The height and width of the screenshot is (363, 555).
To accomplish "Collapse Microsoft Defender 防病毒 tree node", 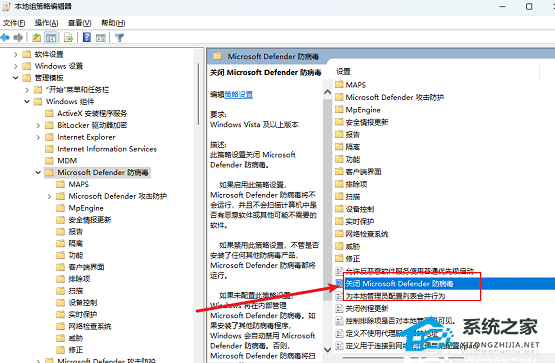I will click(38, 172).
